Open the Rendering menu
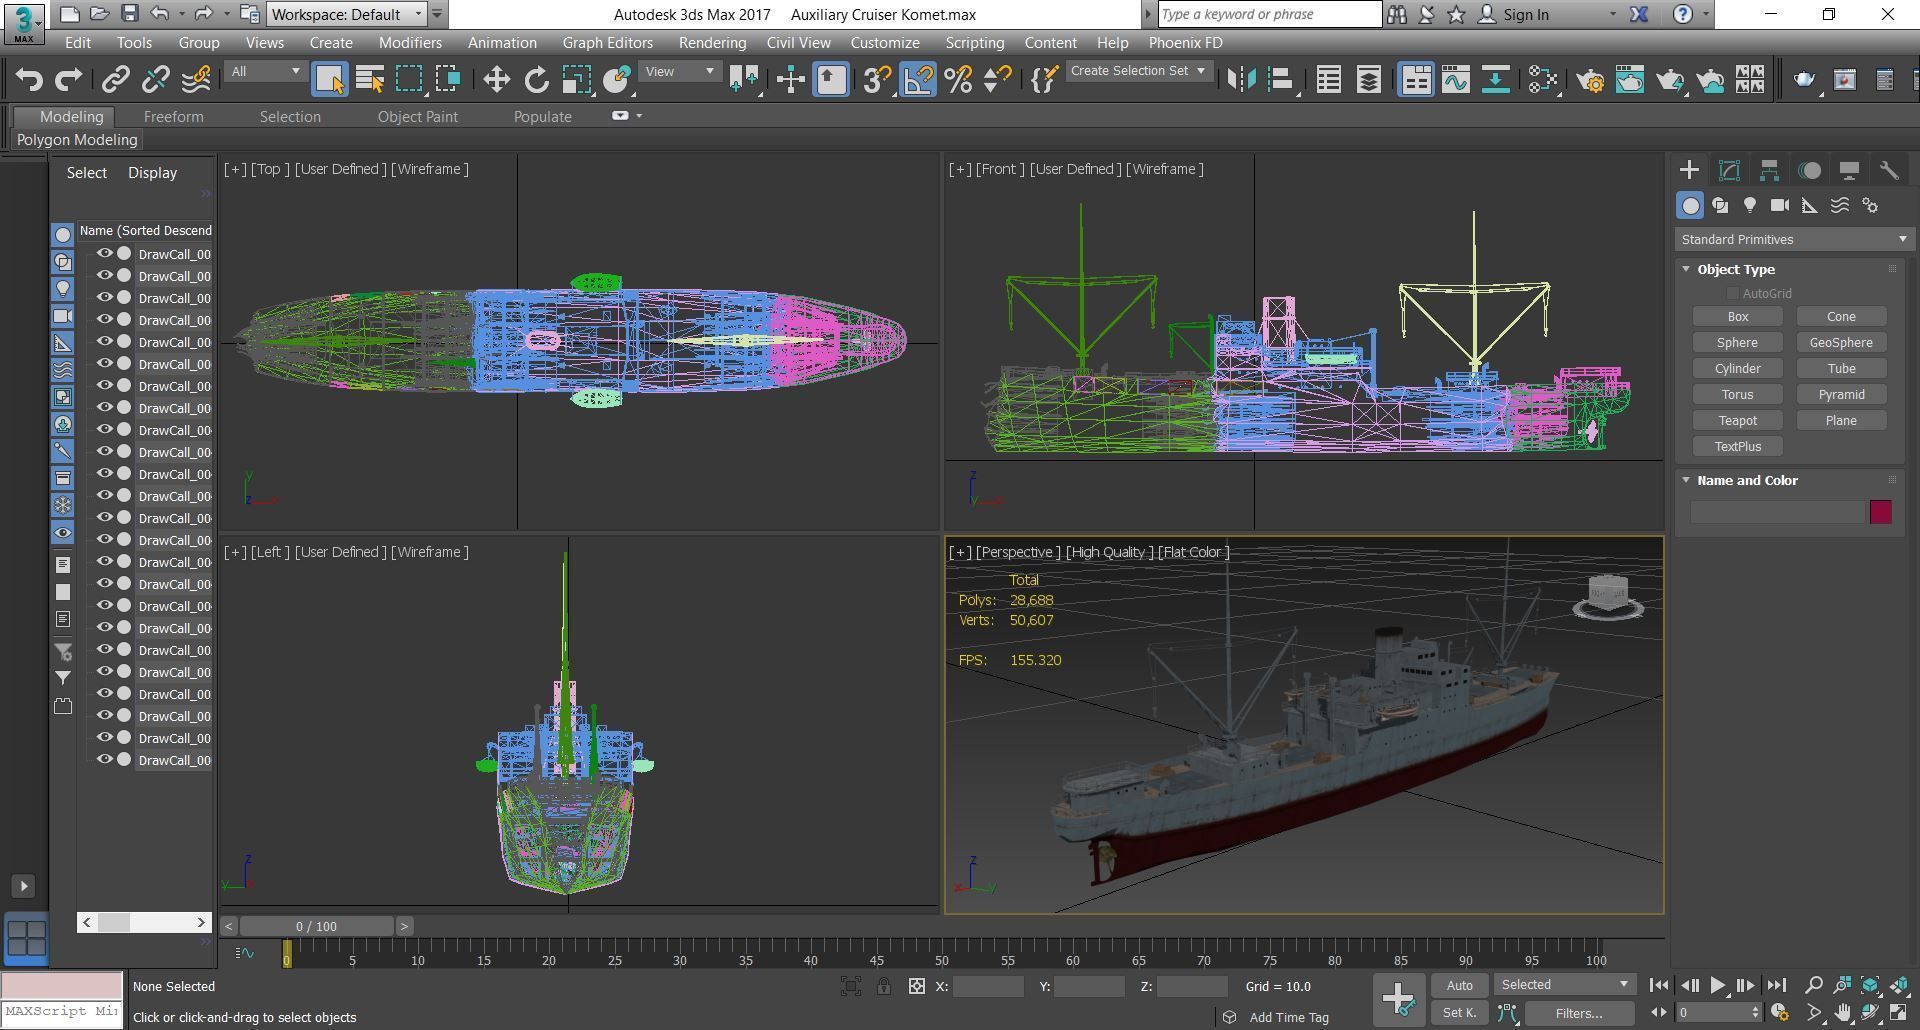The width and height of the screenshot is (1920, 1030). [x=712, y=43]
